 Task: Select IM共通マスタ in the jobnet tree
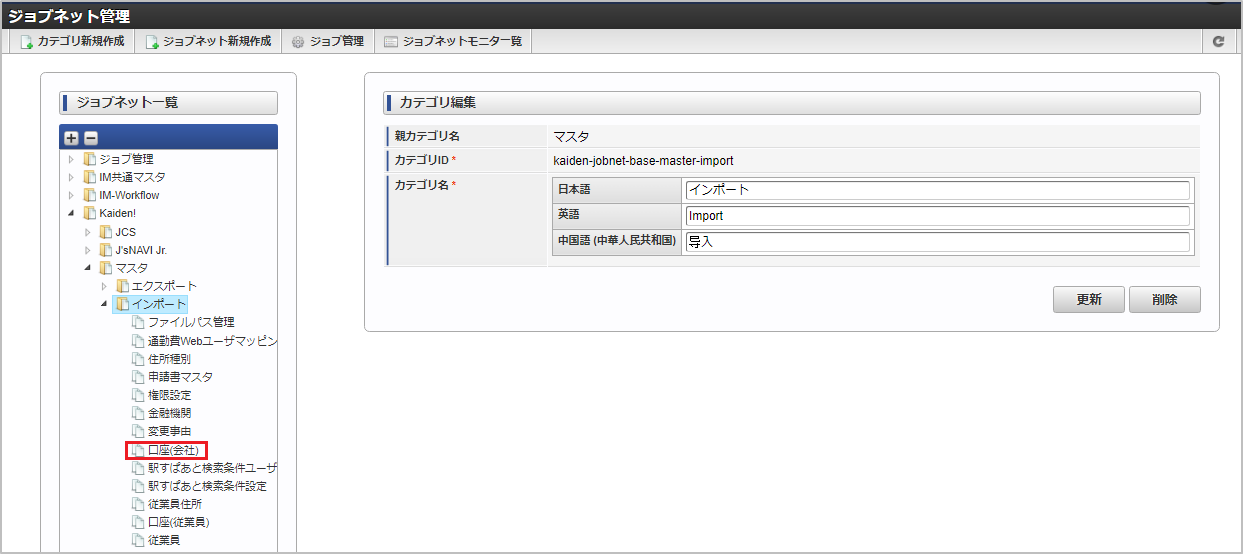pos(132,177)
